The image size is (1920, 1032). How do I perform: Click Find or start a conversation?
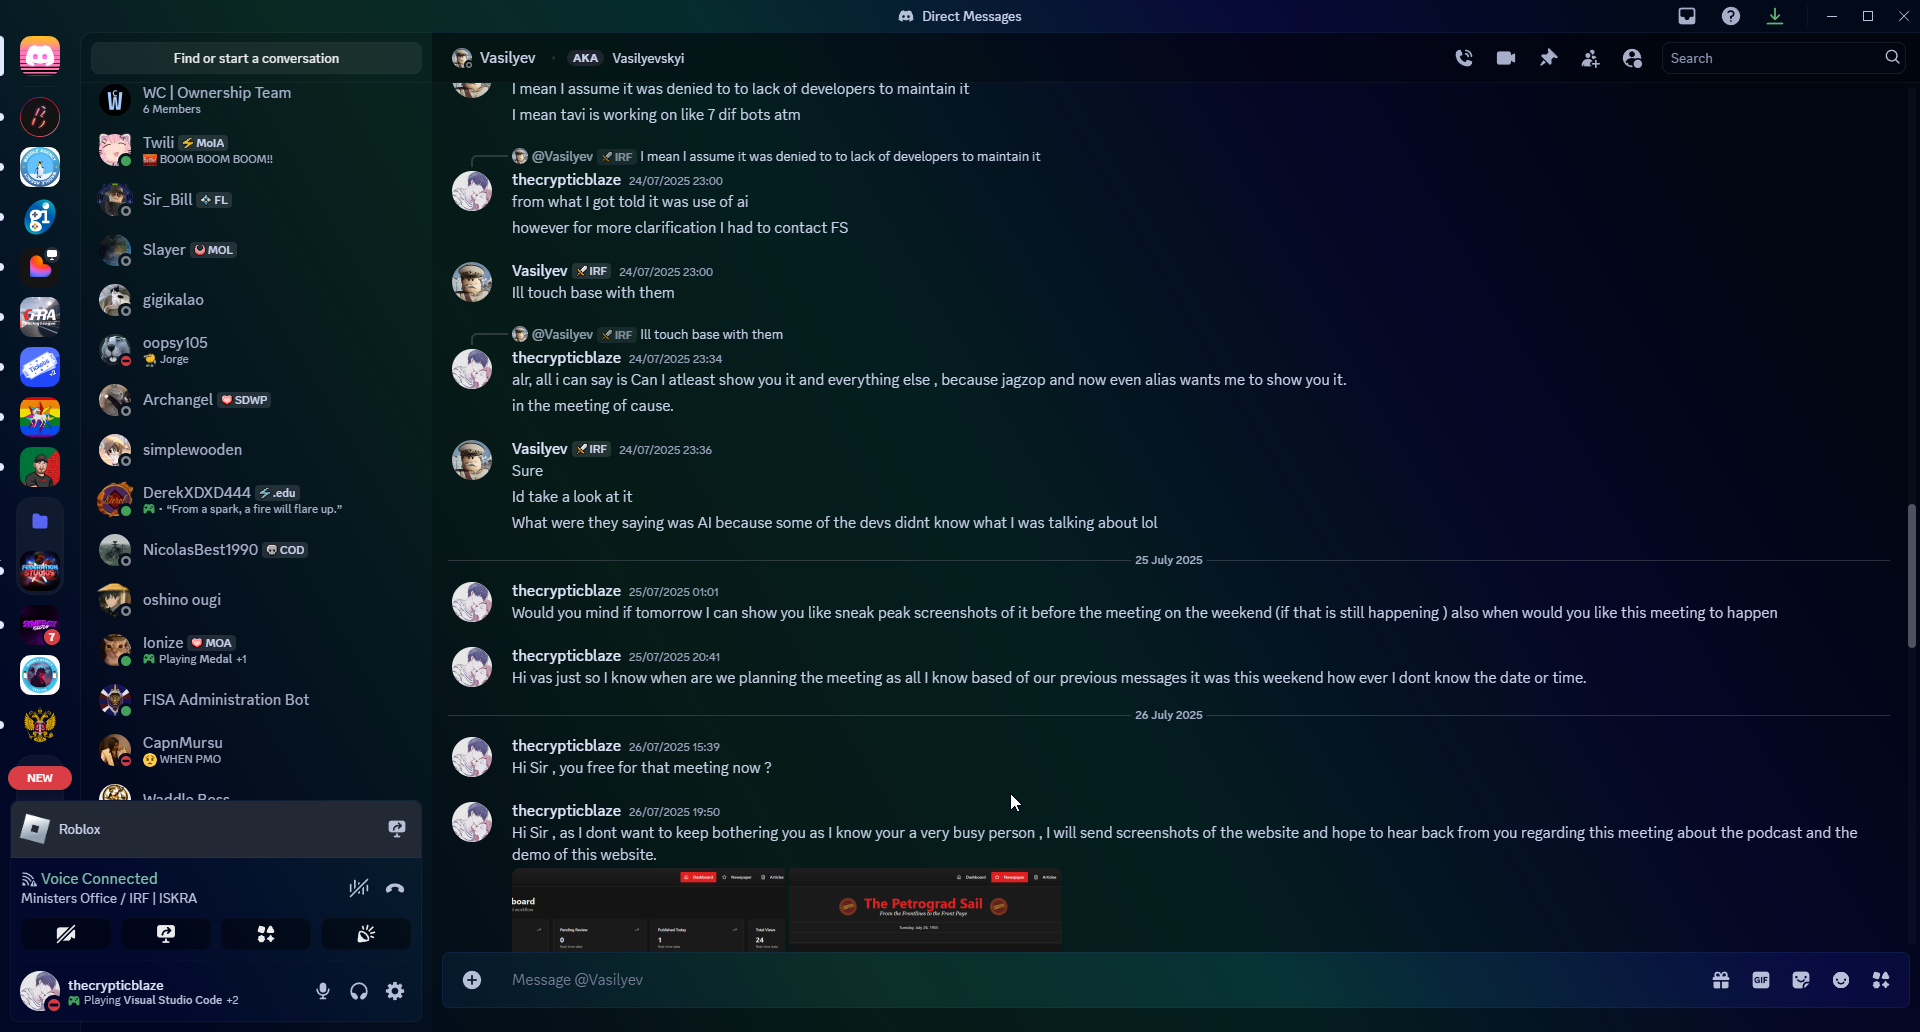point(256,58)
